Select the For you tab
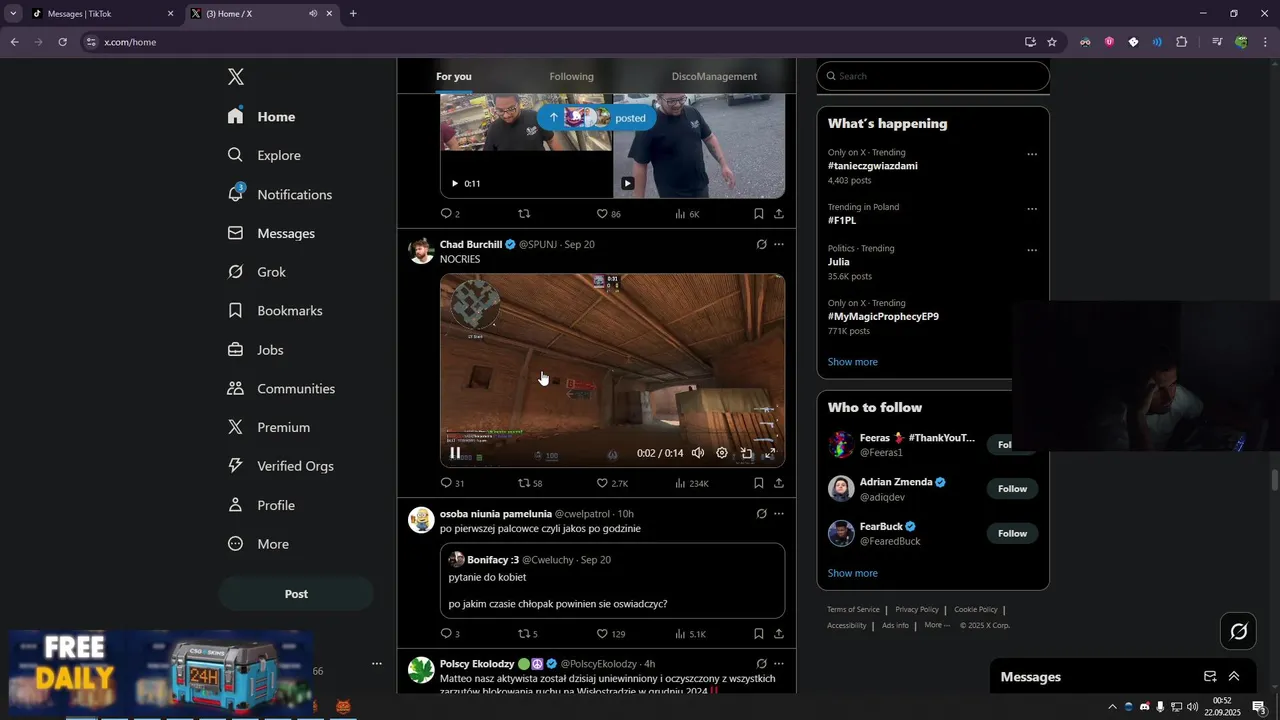The image size is (1280, 720). tap(454, 77)
